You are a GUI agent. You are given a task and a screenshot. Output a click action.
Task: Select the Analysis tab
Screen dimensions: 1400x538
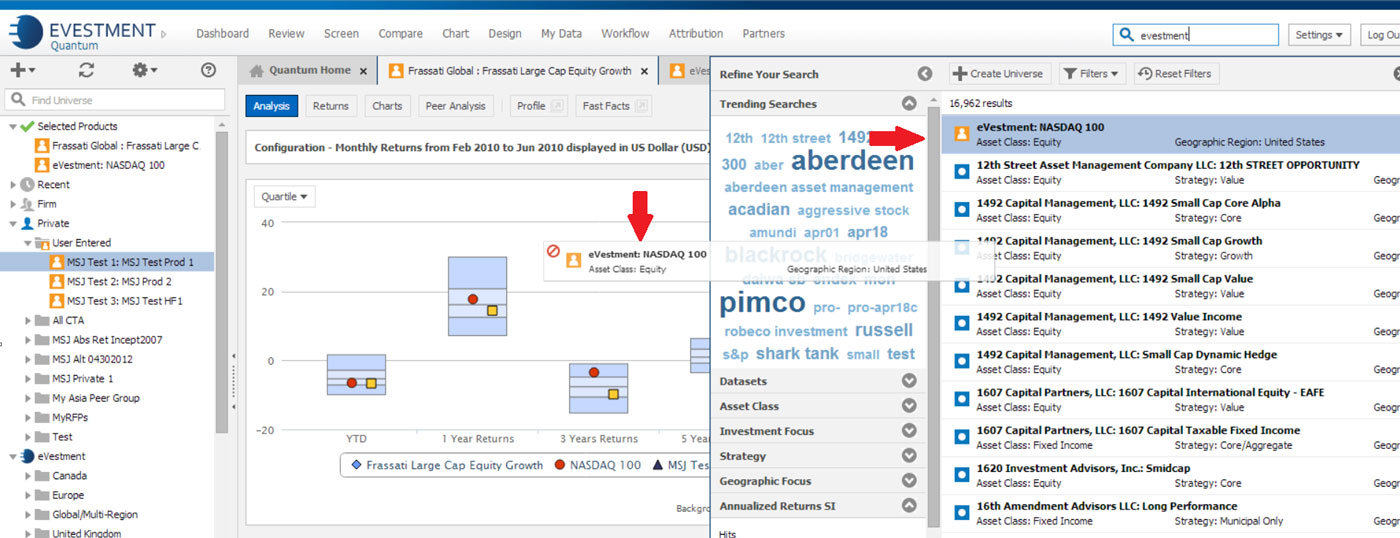coord(271,106)
